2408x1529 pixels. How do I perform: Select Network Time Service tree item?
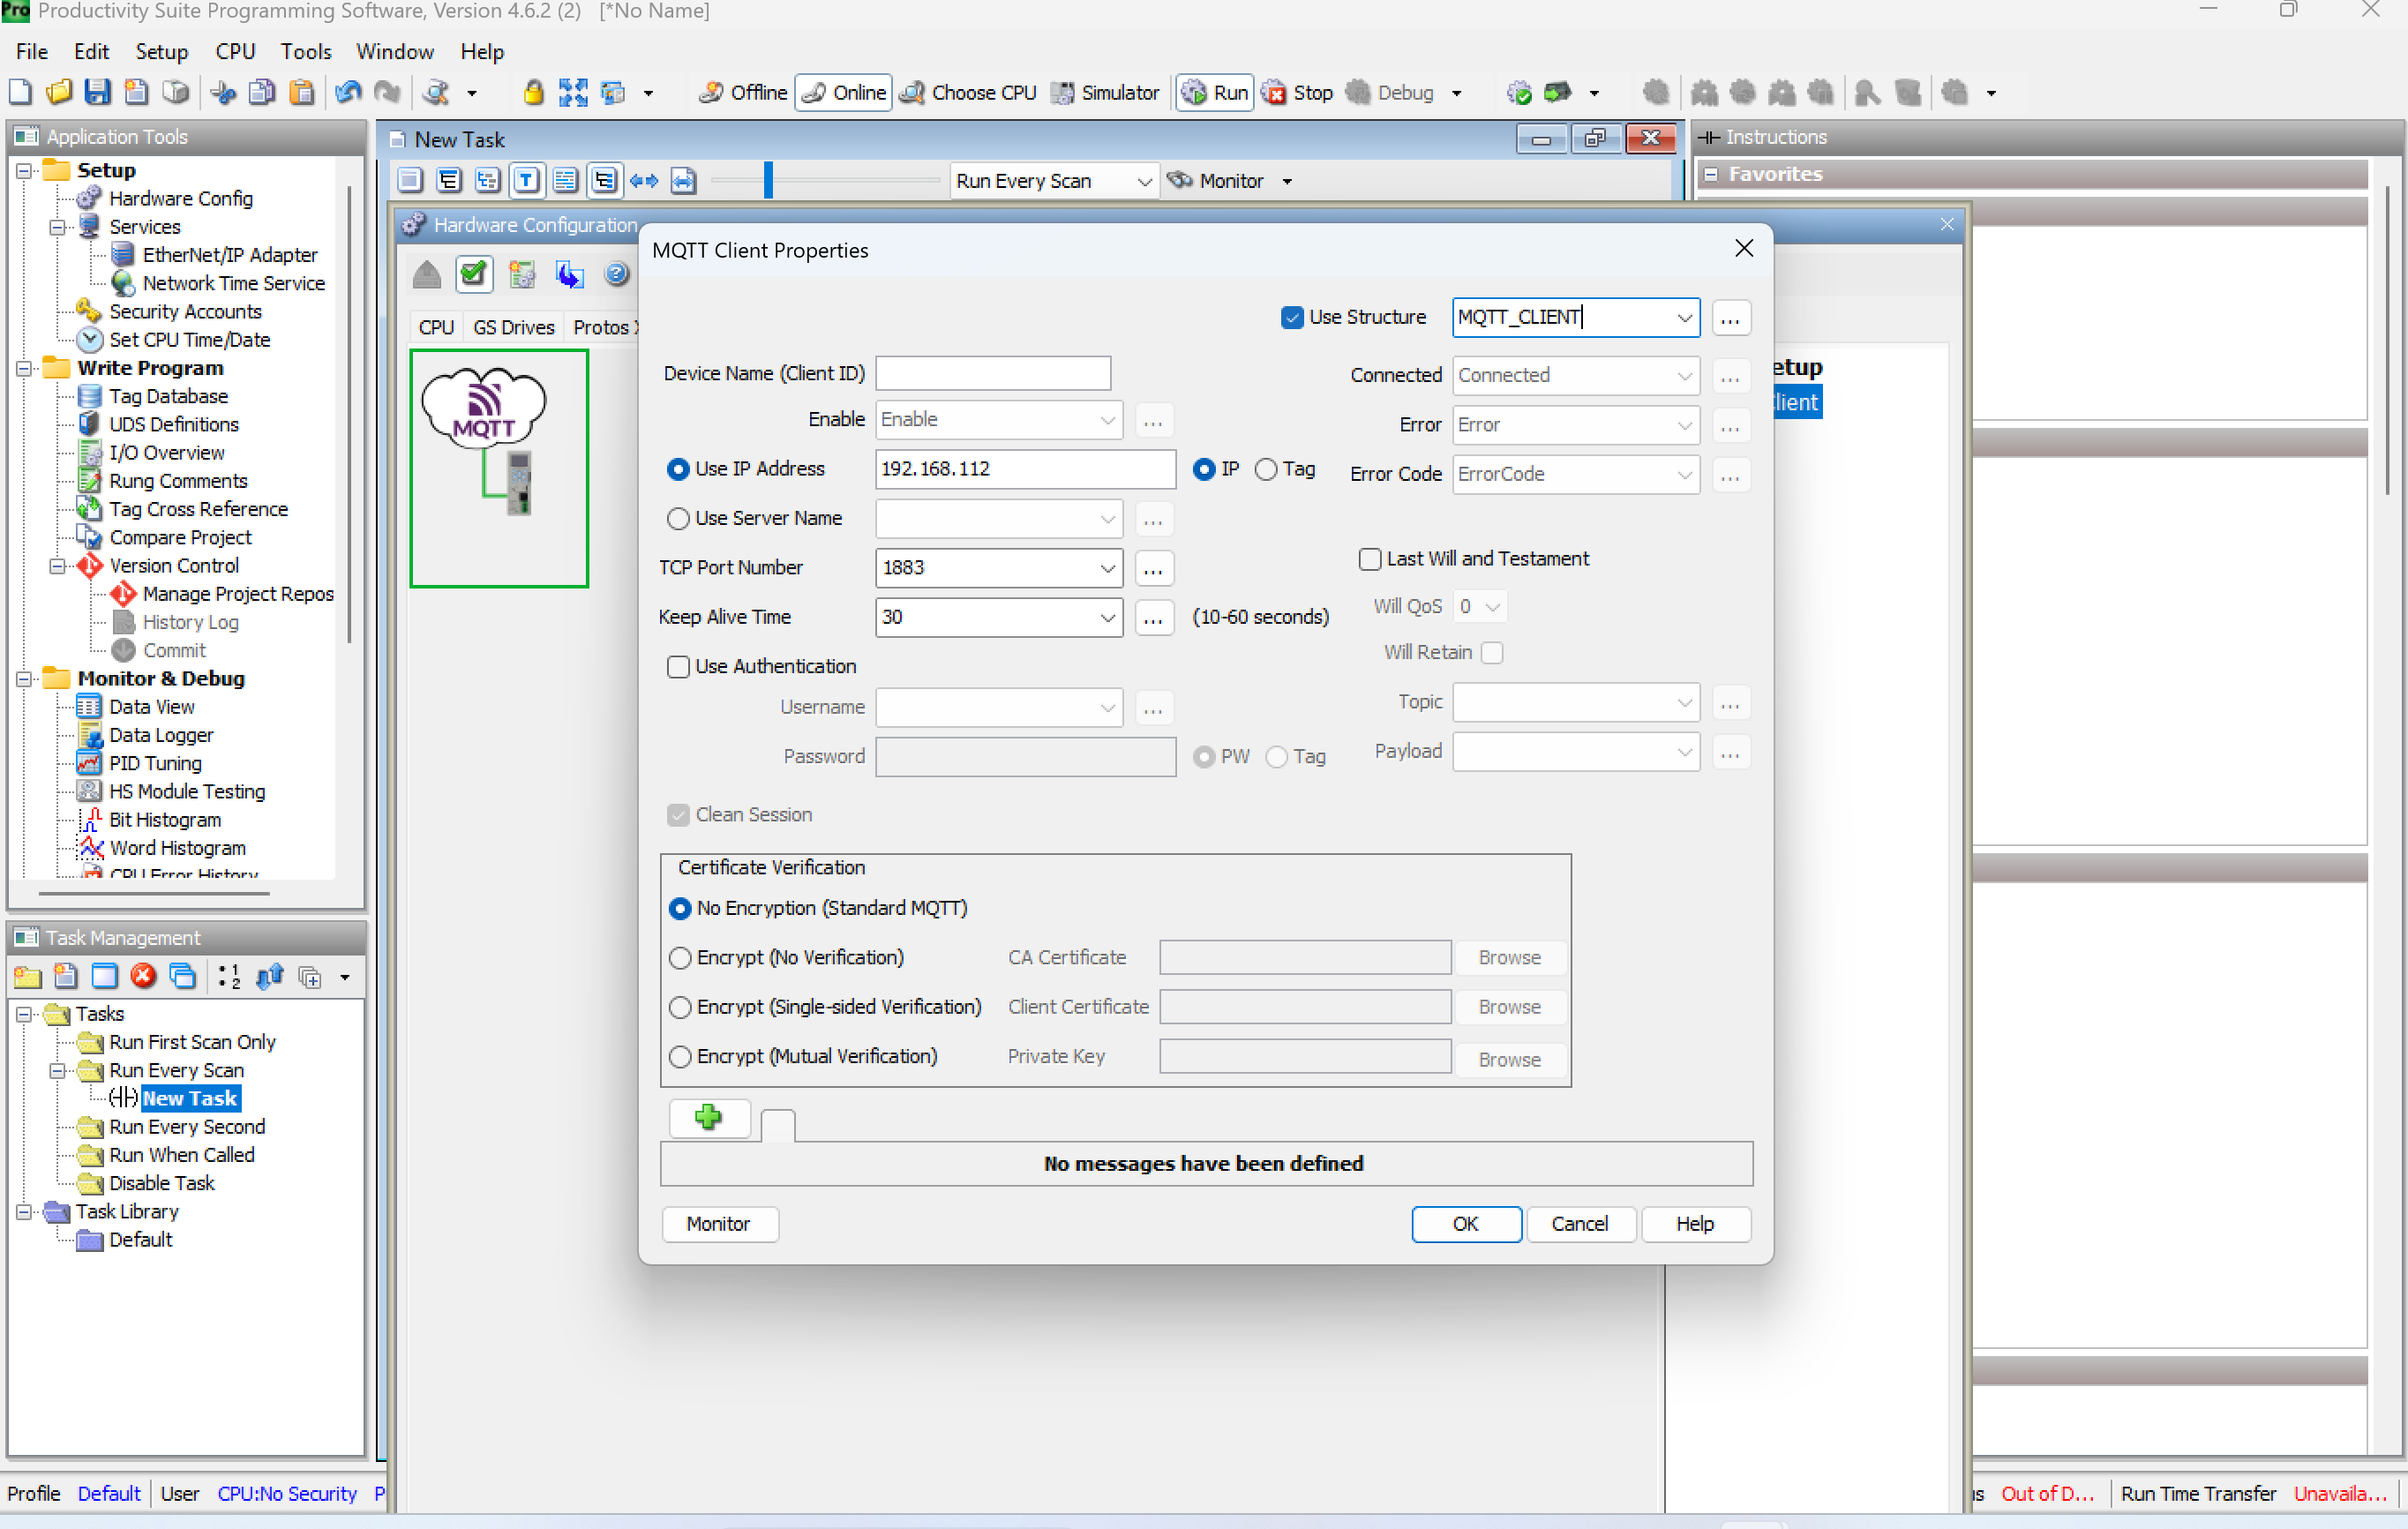[x=233, y=283]
